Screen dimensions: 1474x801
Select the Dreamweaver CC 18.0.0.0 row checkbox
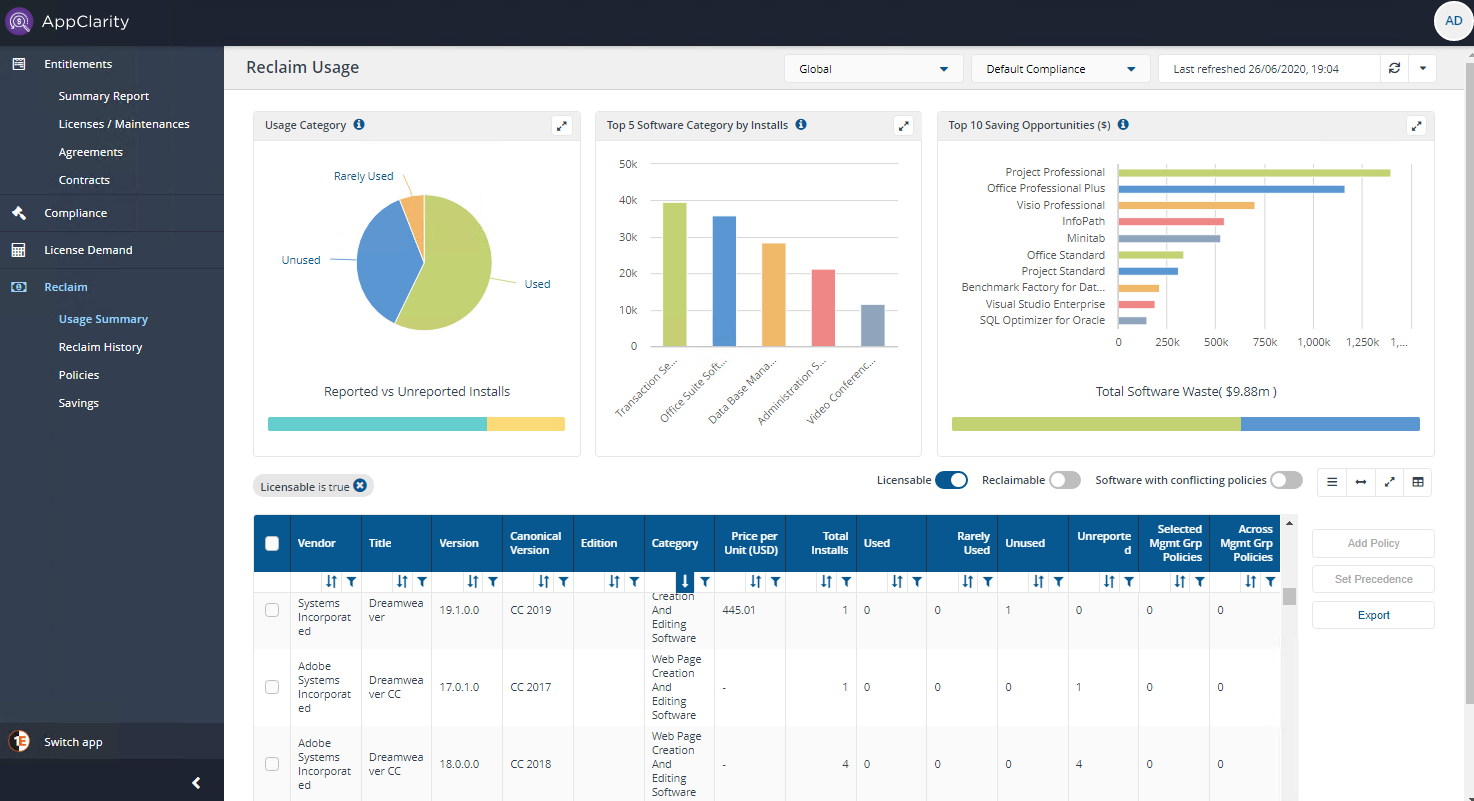pyautogui.click(x=272, y=764)
